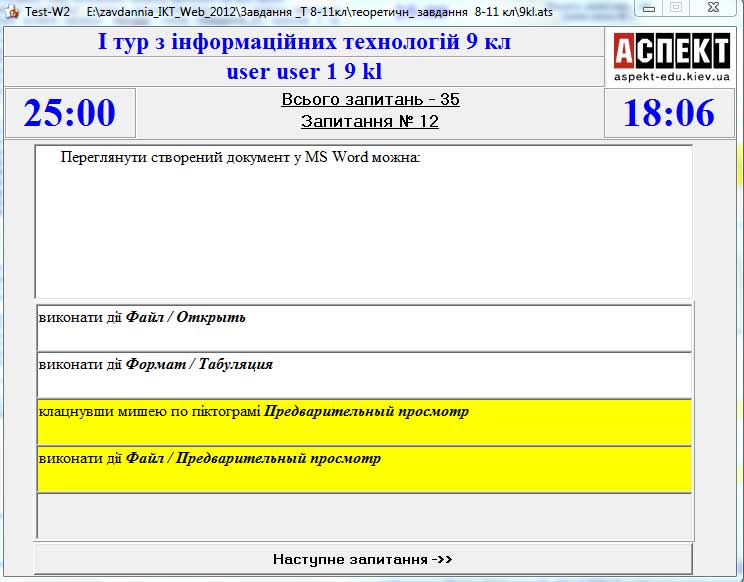Click the heading "І тур з інформаційних технологій"
Viewport: 744px width, 582px height.
[x=304, y=43]
